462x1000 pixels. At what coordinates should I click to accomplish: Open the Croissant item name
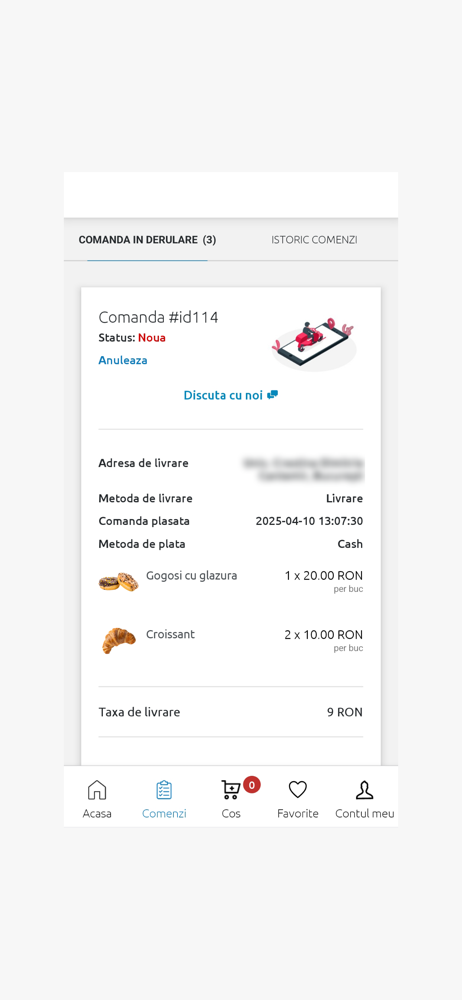pos(170,634)
